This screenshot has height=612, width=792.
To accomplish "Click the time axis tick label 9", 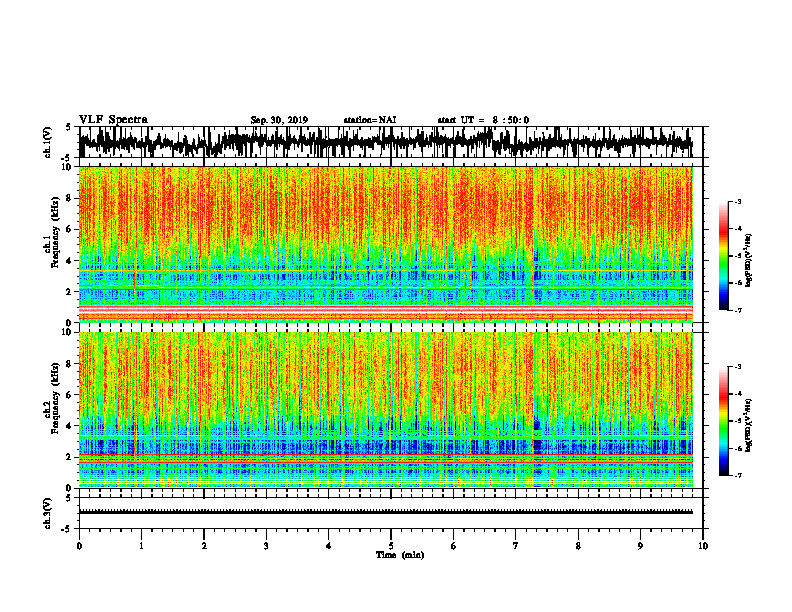I will click(x=640, y=546).
